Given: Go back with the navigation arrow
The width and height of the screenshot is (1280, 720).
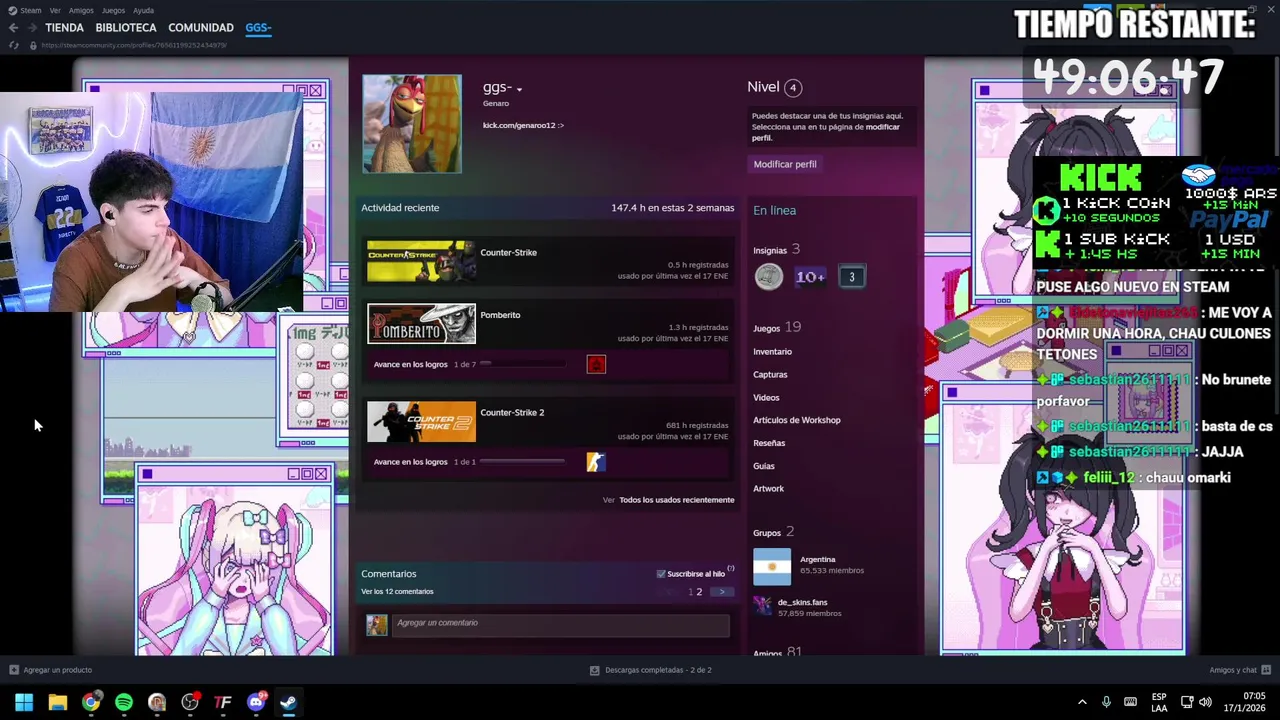Looking at the screenshot, I should pyautogui.click(x=13, y=28).
